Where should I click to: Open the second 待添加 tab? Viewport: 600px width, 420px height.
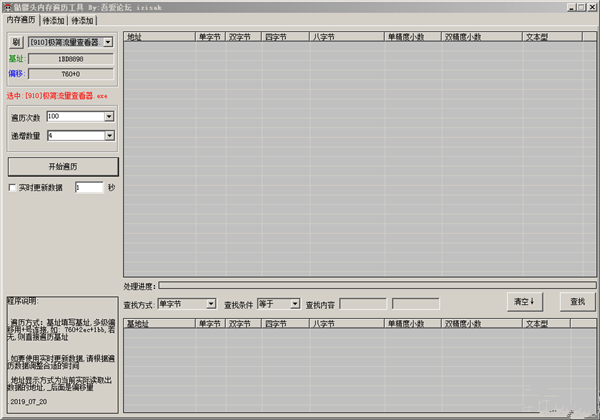point(82,21)
